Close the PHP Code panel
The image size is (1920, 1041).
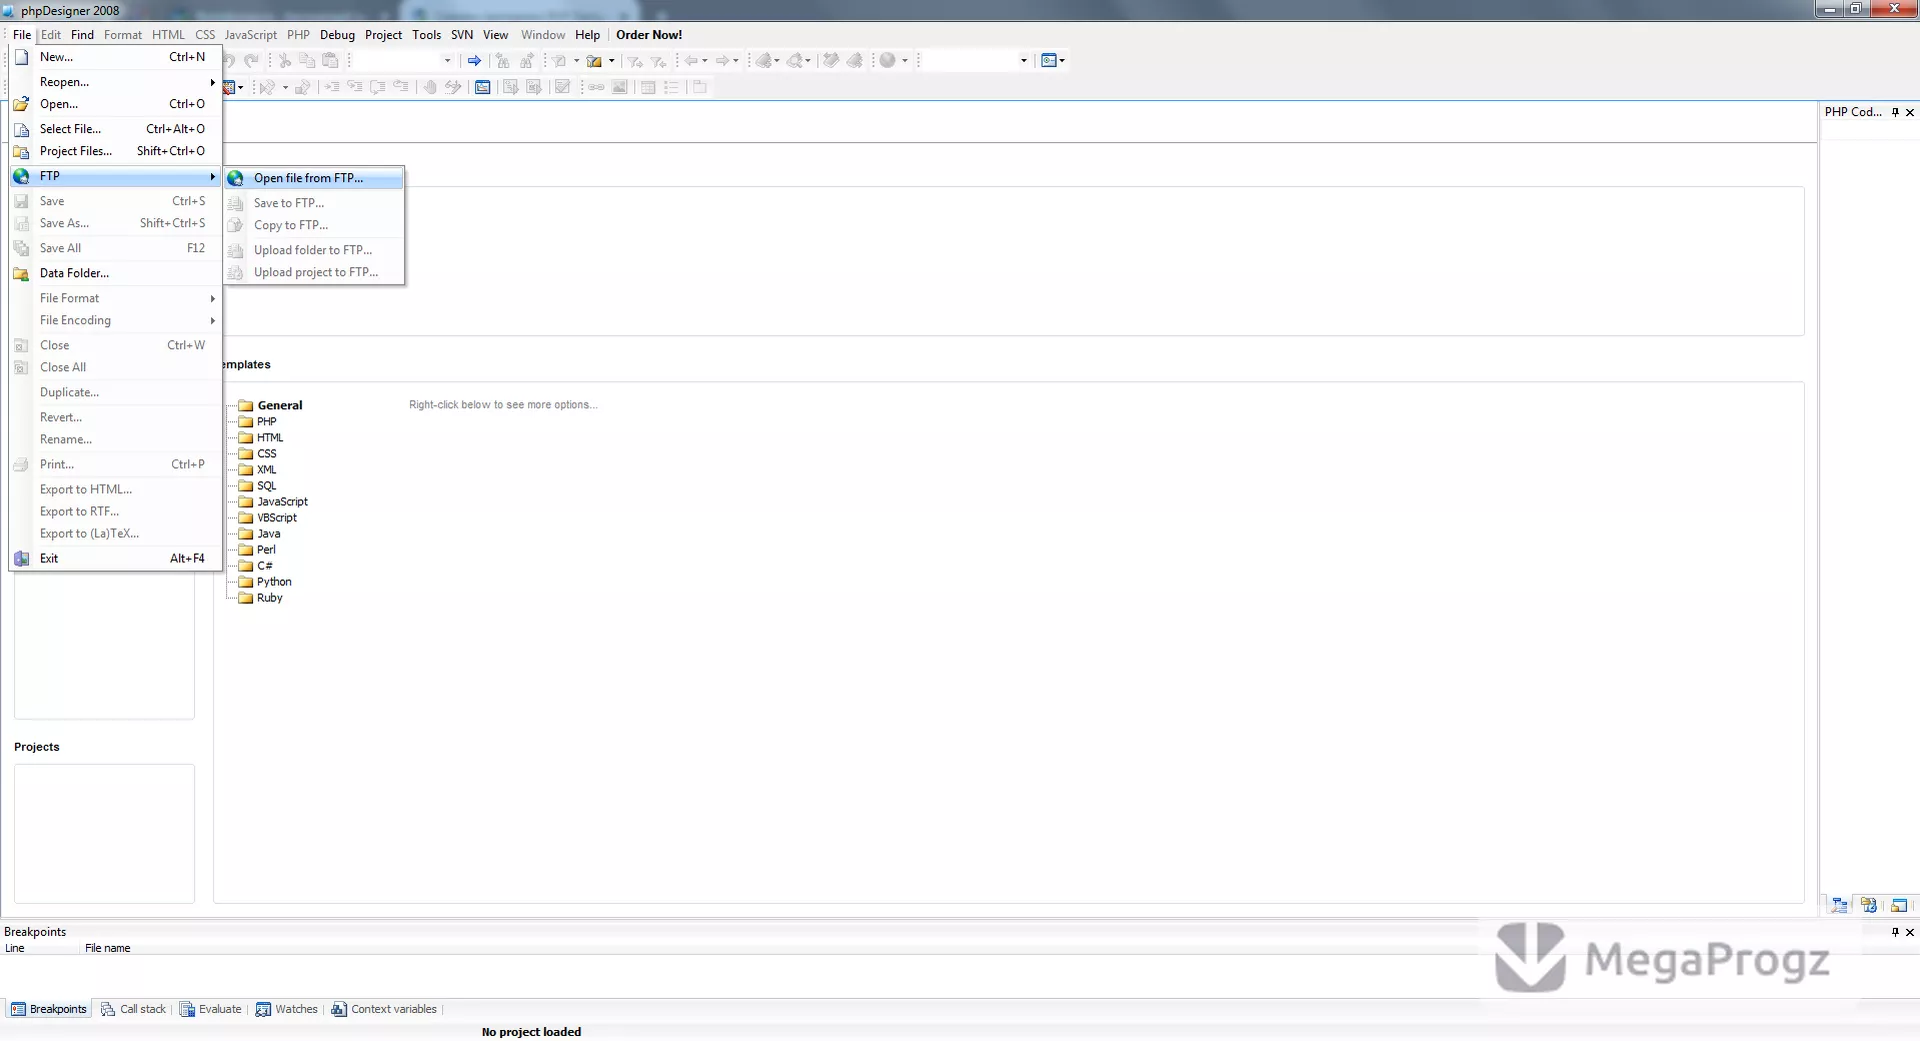click(1910, 112)
